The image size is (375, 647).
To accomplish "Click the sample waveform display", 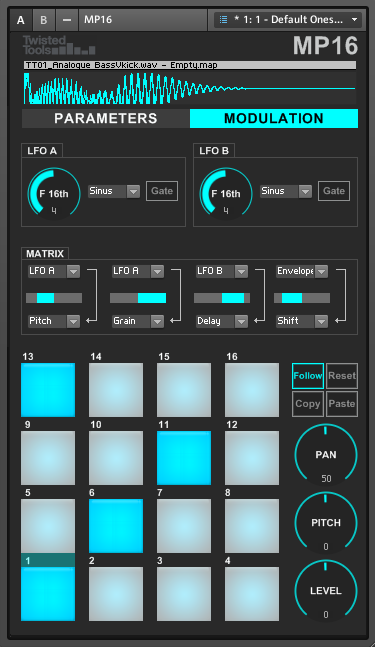I will [190, 88].
